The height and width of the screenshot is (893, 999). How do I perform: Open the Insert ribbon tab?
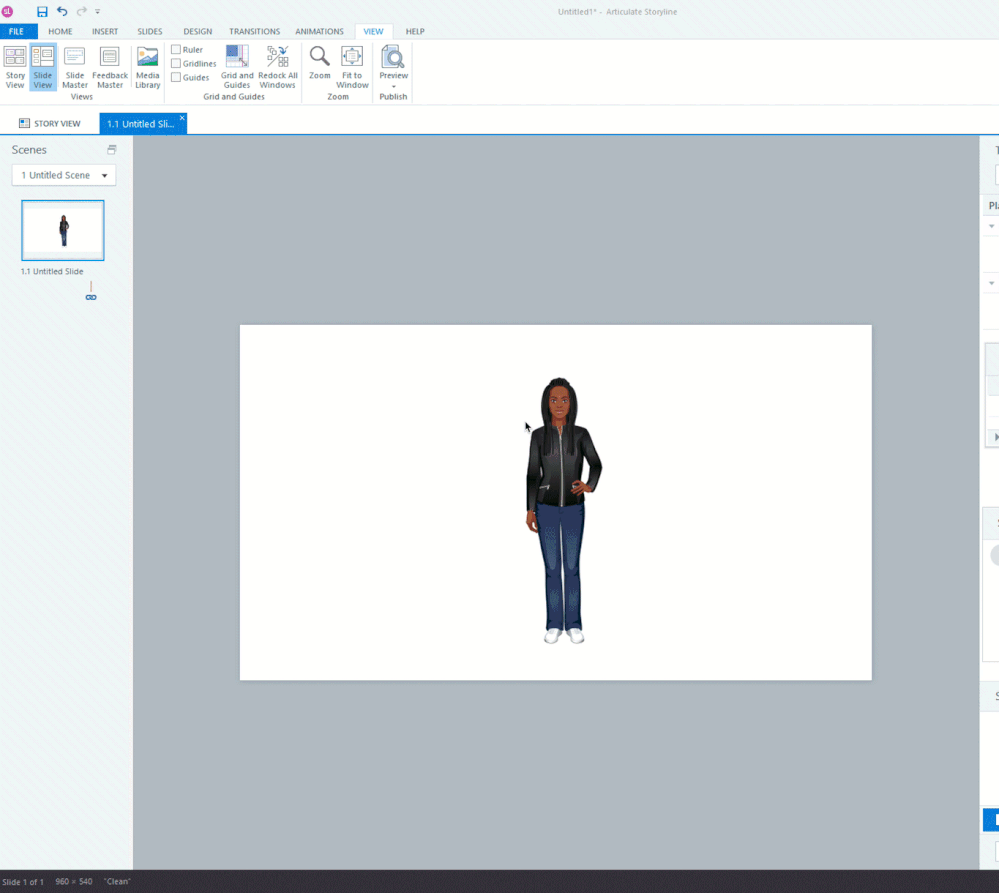point(105,32)
